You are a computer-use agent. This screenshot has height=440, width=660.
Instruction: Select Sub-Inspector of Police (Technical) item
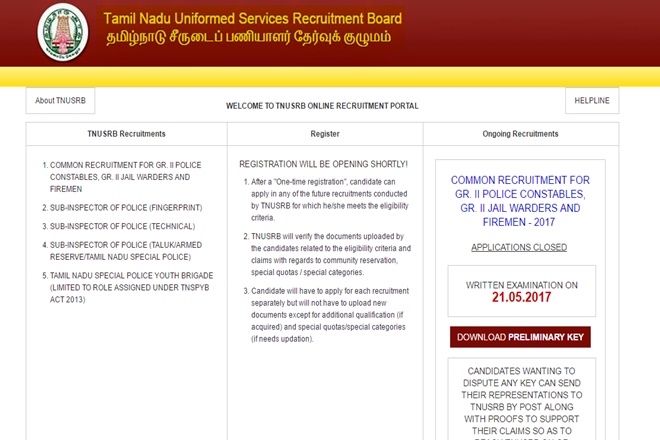point(122,226)
